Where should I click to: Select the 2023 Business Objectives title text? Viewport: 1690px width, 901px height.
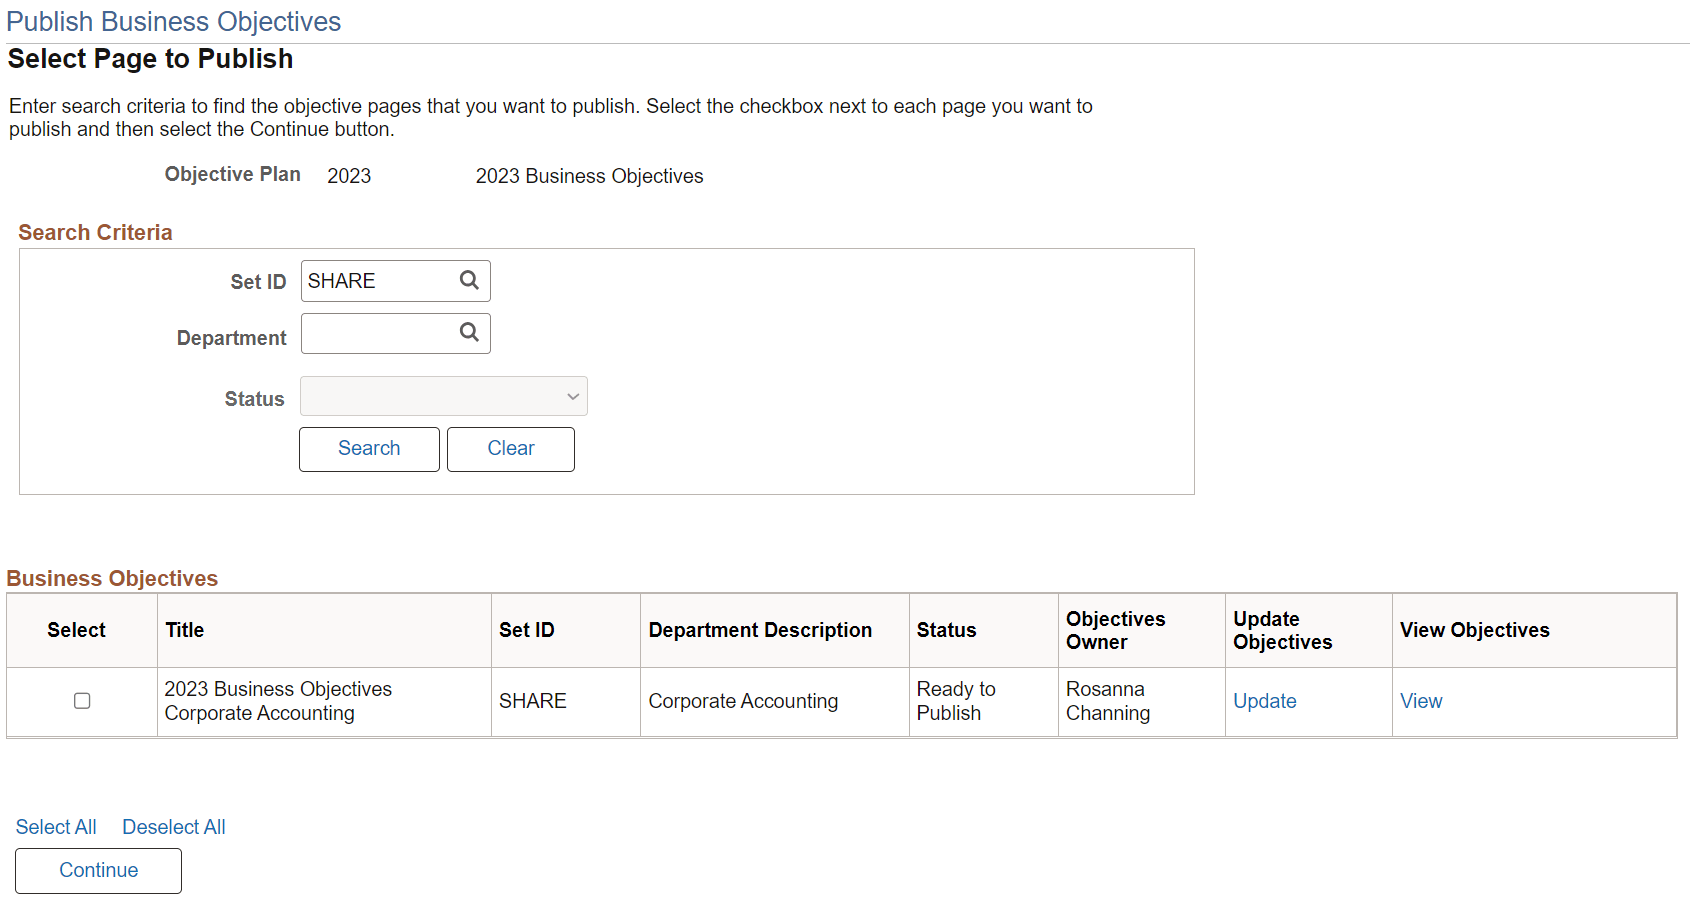[278, 700]
